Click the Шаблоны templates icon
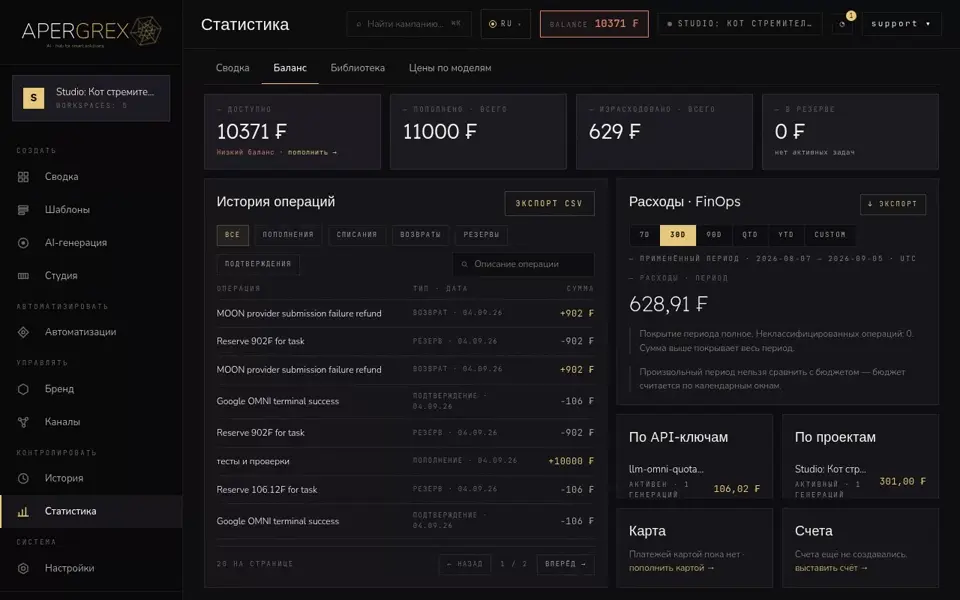This screenshot has width=960, height=600. 23,210
